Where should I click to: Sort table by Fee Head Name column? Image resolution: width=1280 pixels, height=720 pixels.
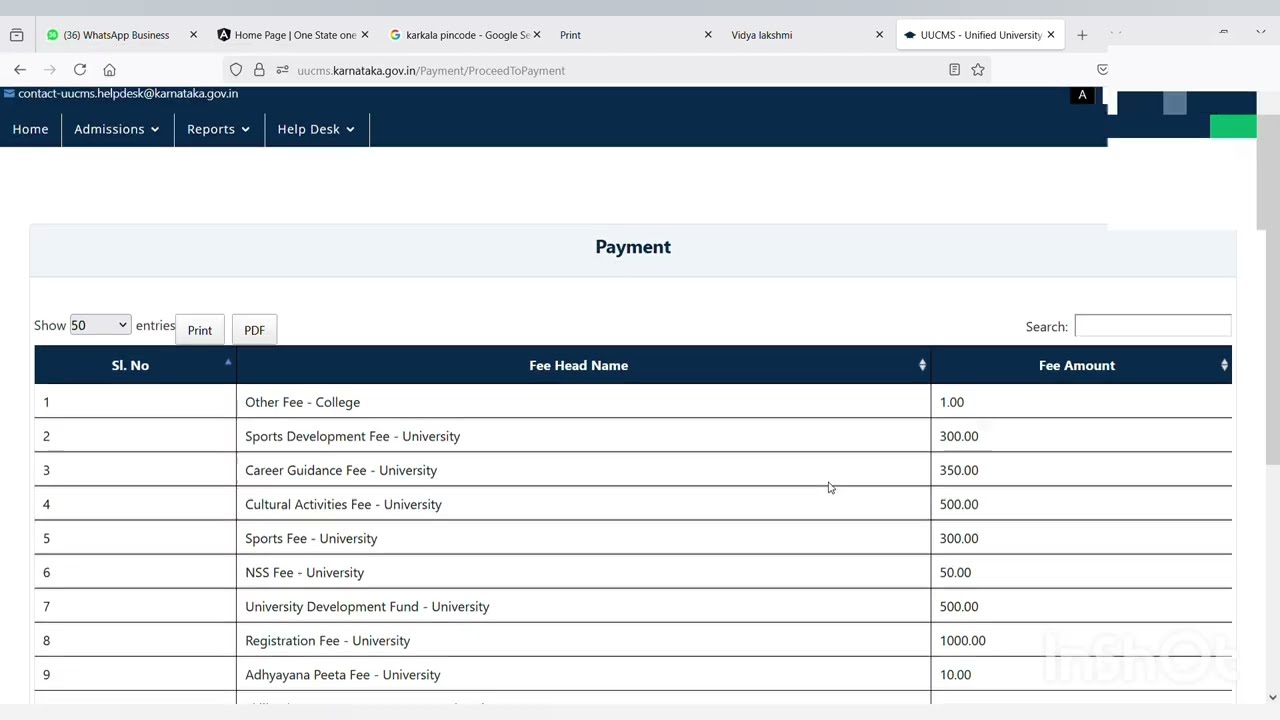(x=583, y=365)
